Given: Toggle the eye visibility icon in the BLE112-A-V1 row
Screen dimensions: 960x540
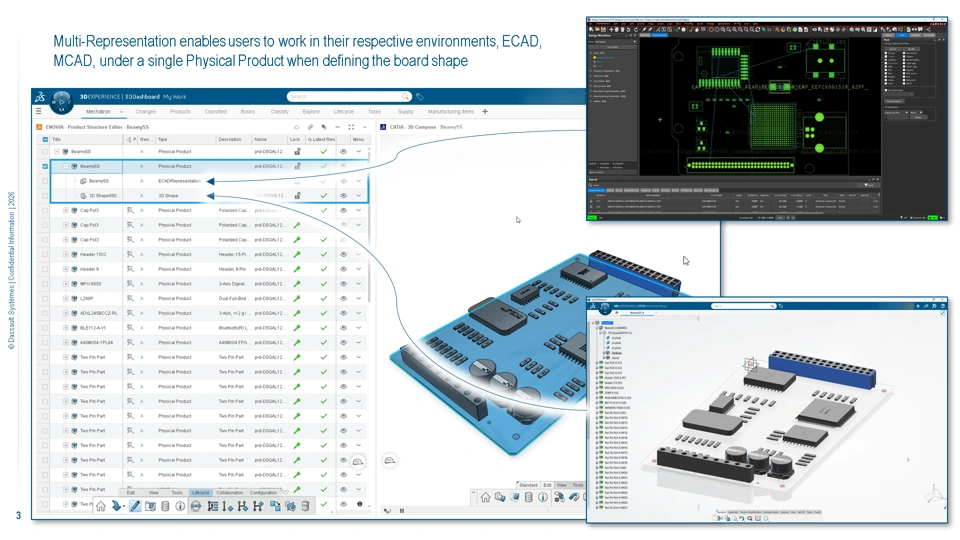Looking at the screenshot, I should point(343,328).
